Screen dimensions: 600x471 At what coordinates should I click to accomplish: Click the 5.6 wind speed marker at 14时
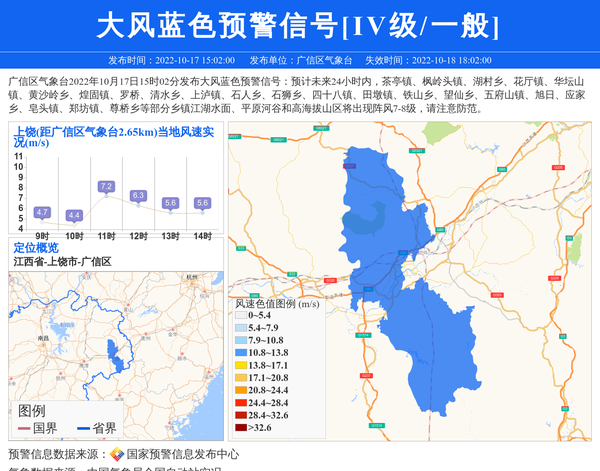coord(202,203)
